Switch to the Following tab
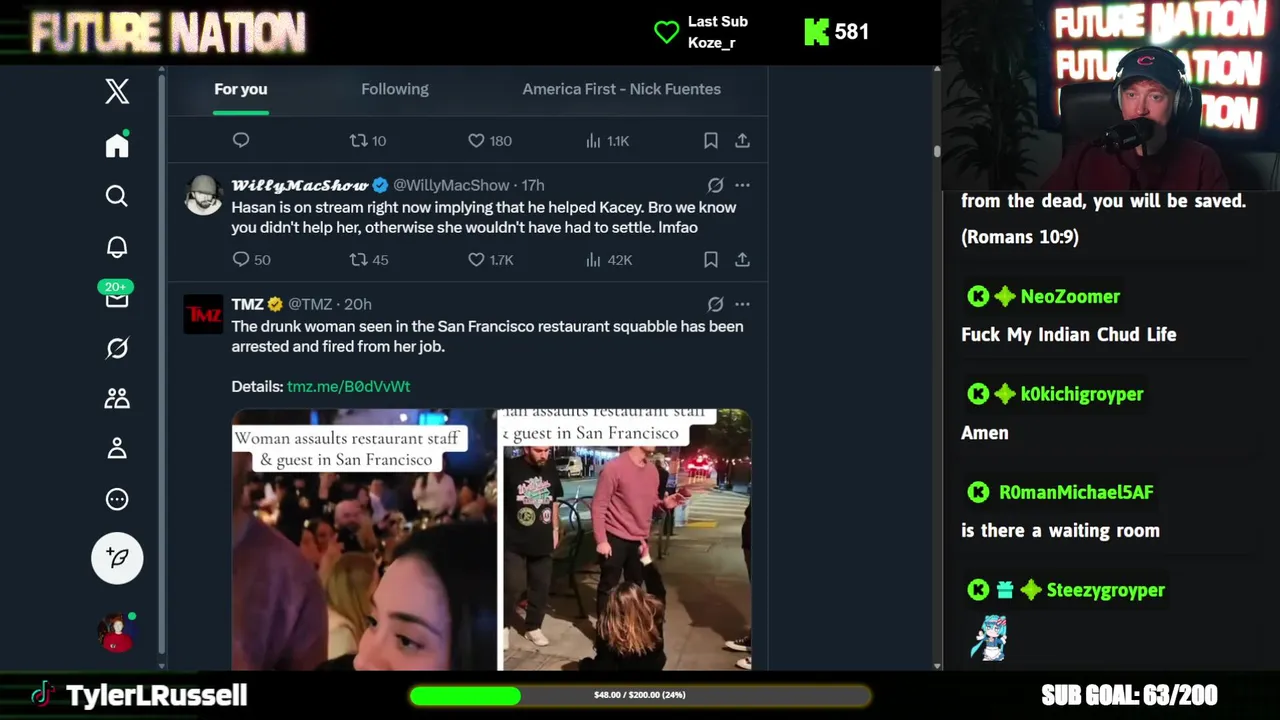 (x=395, y=89)
